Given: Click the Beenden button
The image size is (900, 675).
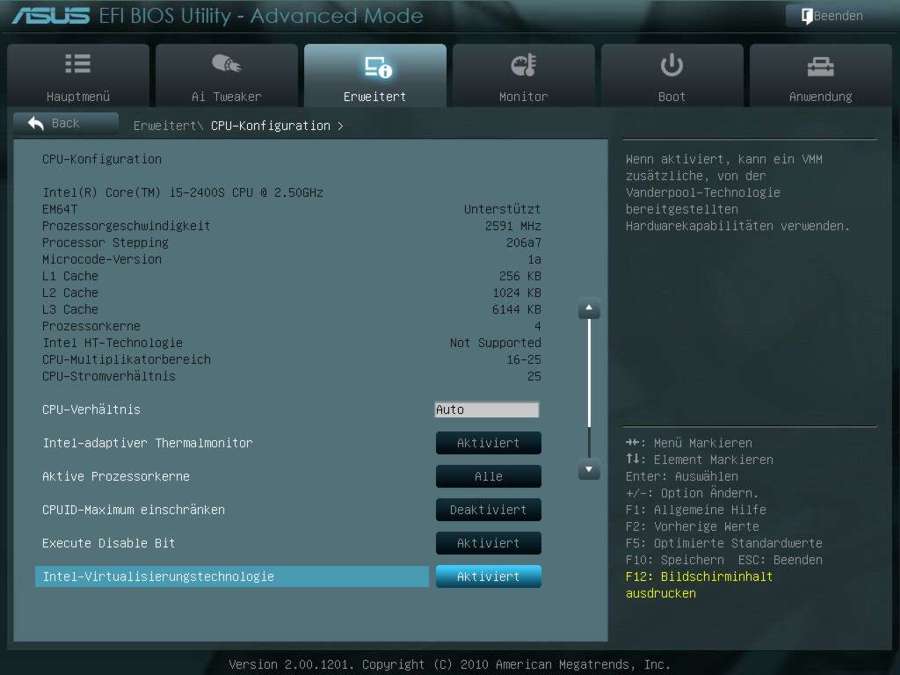Looking at the screenshot, I should pos(837,16).
